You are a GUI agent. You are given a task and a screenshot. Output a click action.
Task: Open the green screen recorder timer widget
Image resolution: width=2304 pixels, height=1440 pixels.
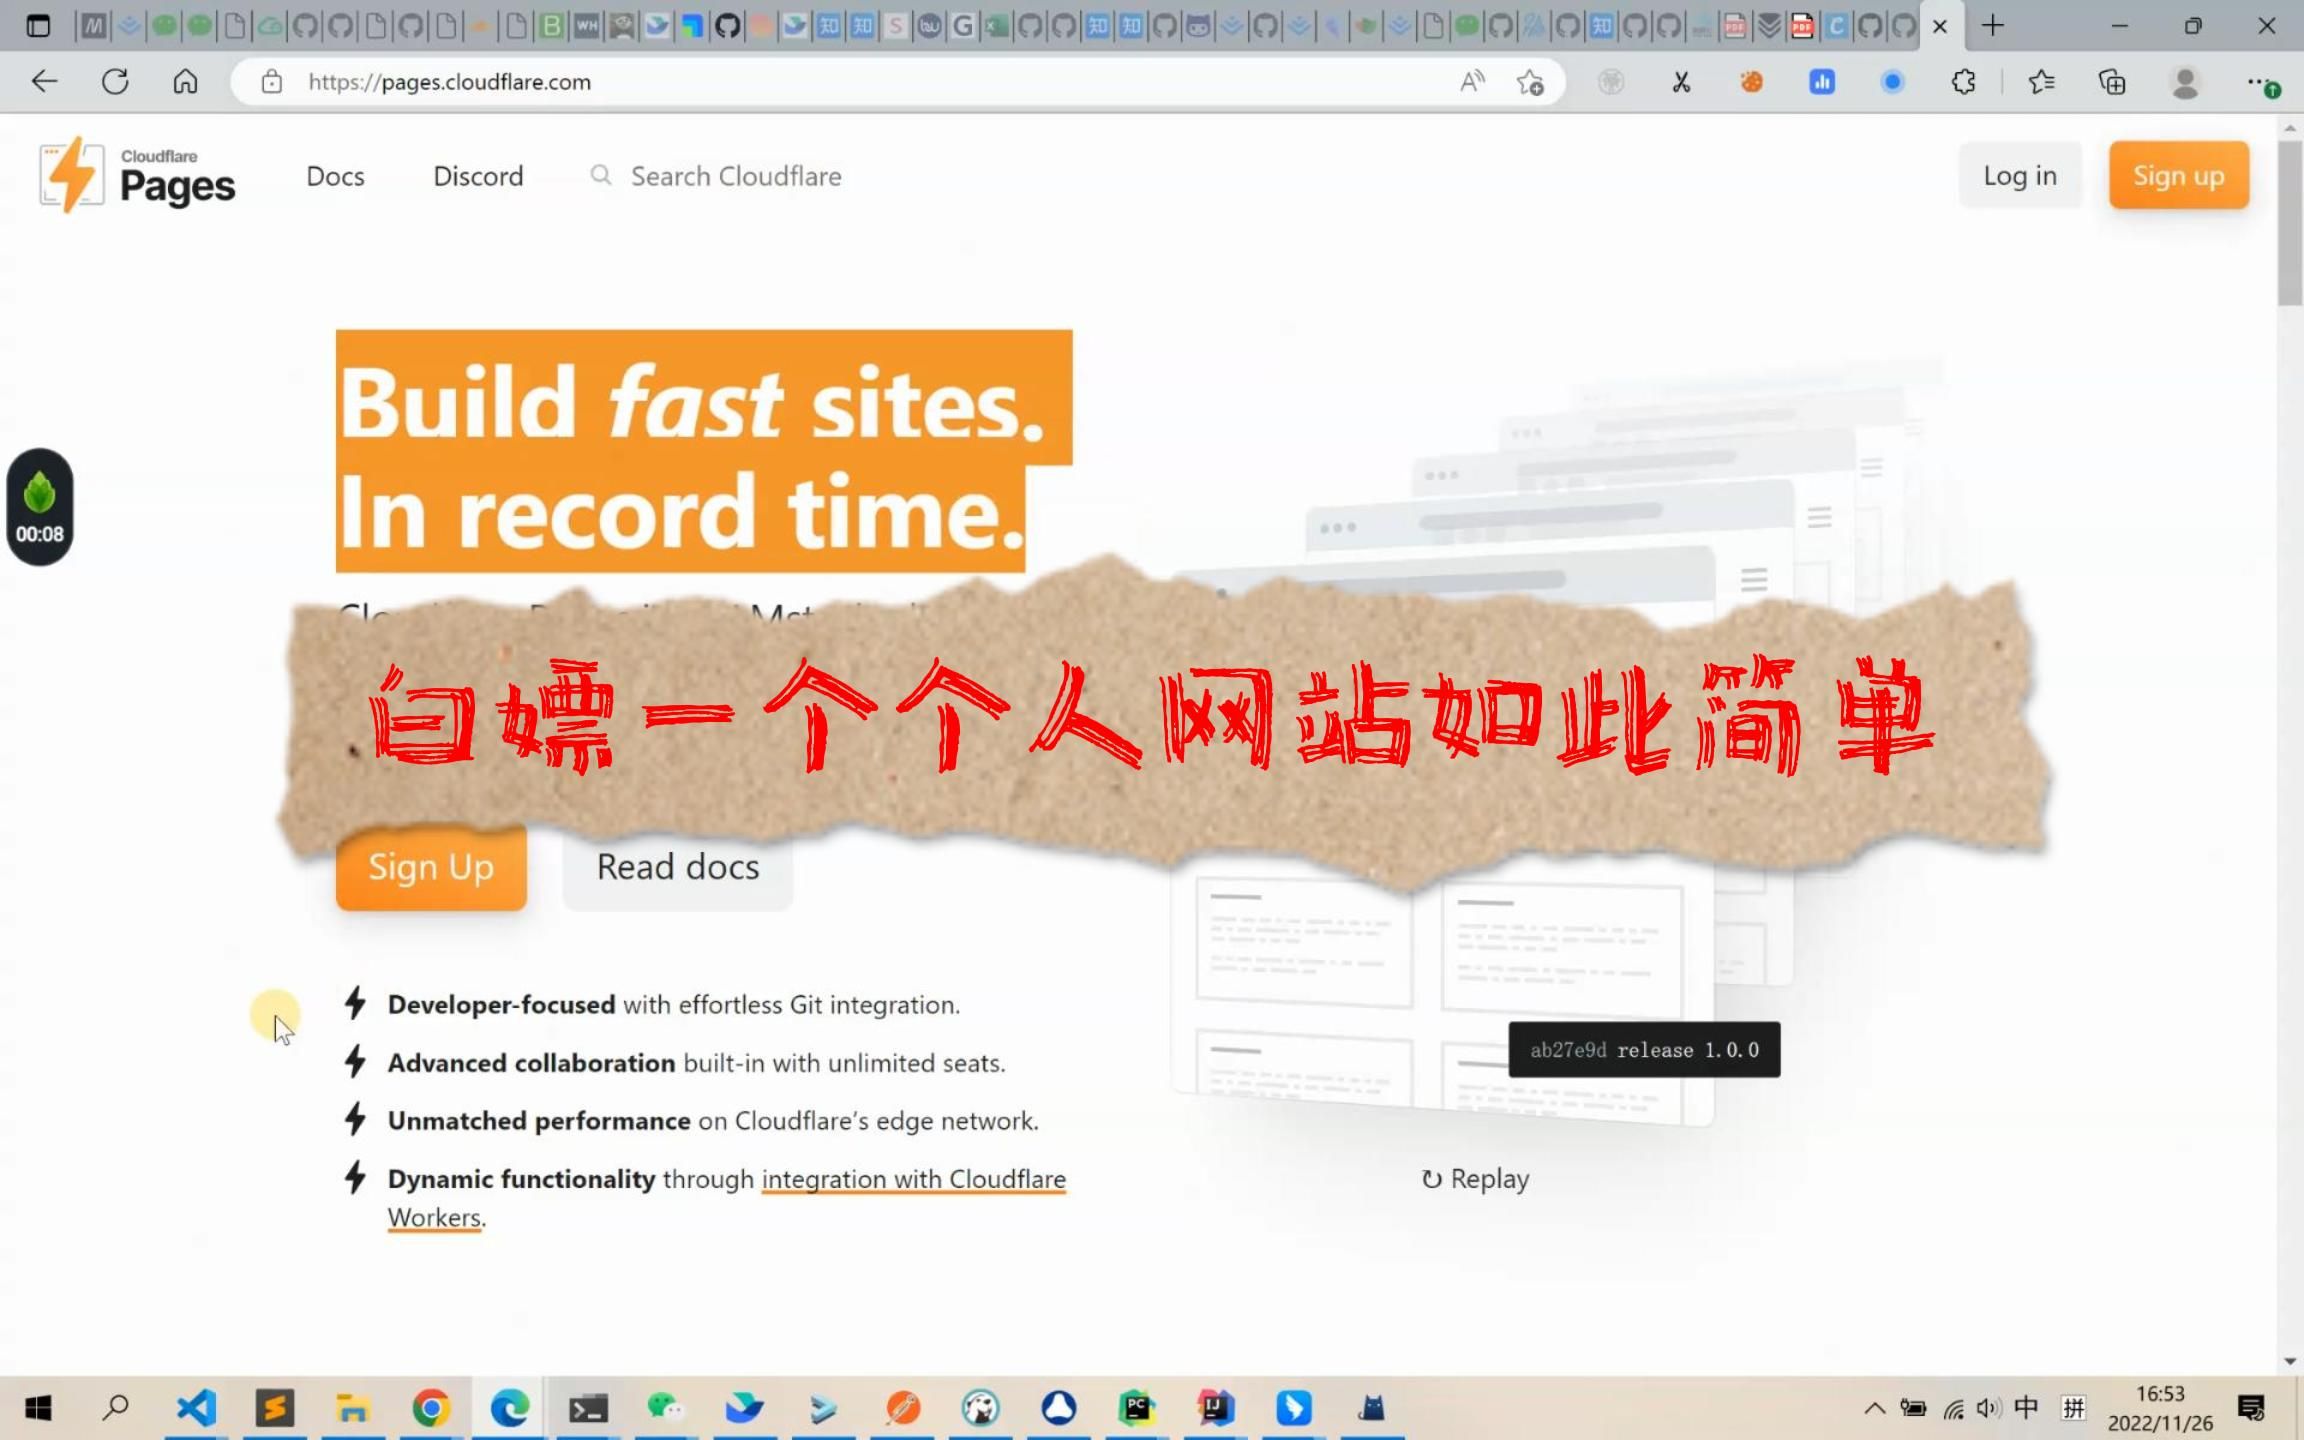[40, 507]
